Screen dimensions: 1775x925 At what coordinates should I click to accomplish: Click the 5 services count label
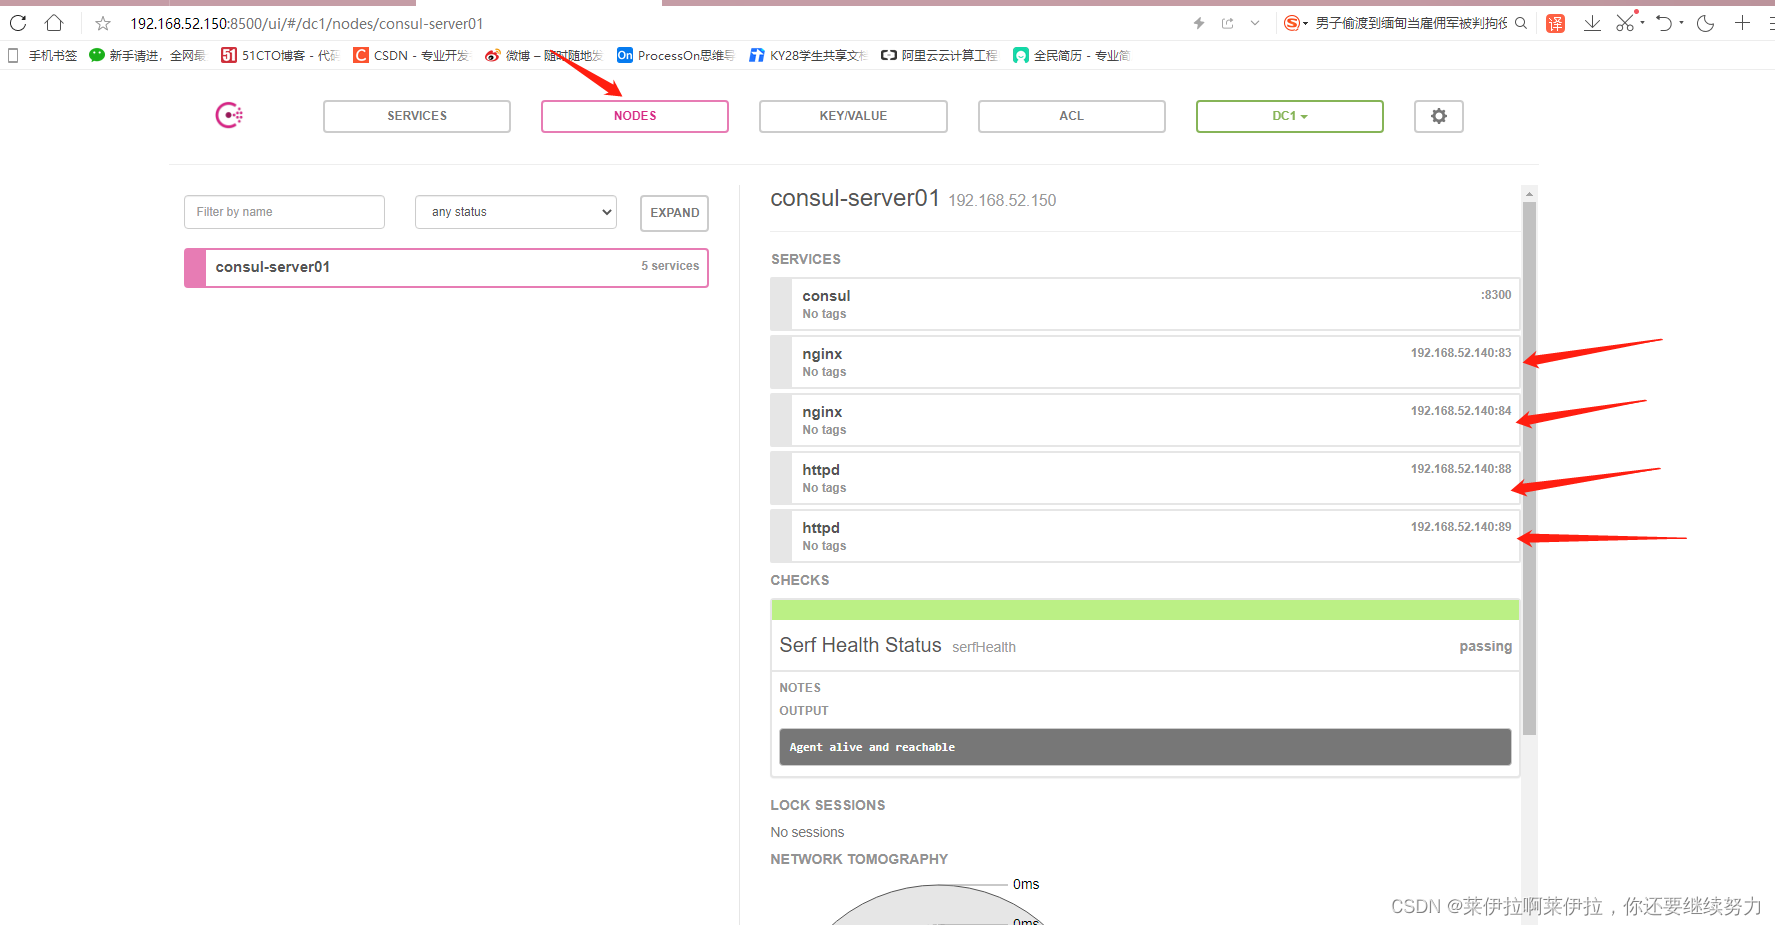670,266
